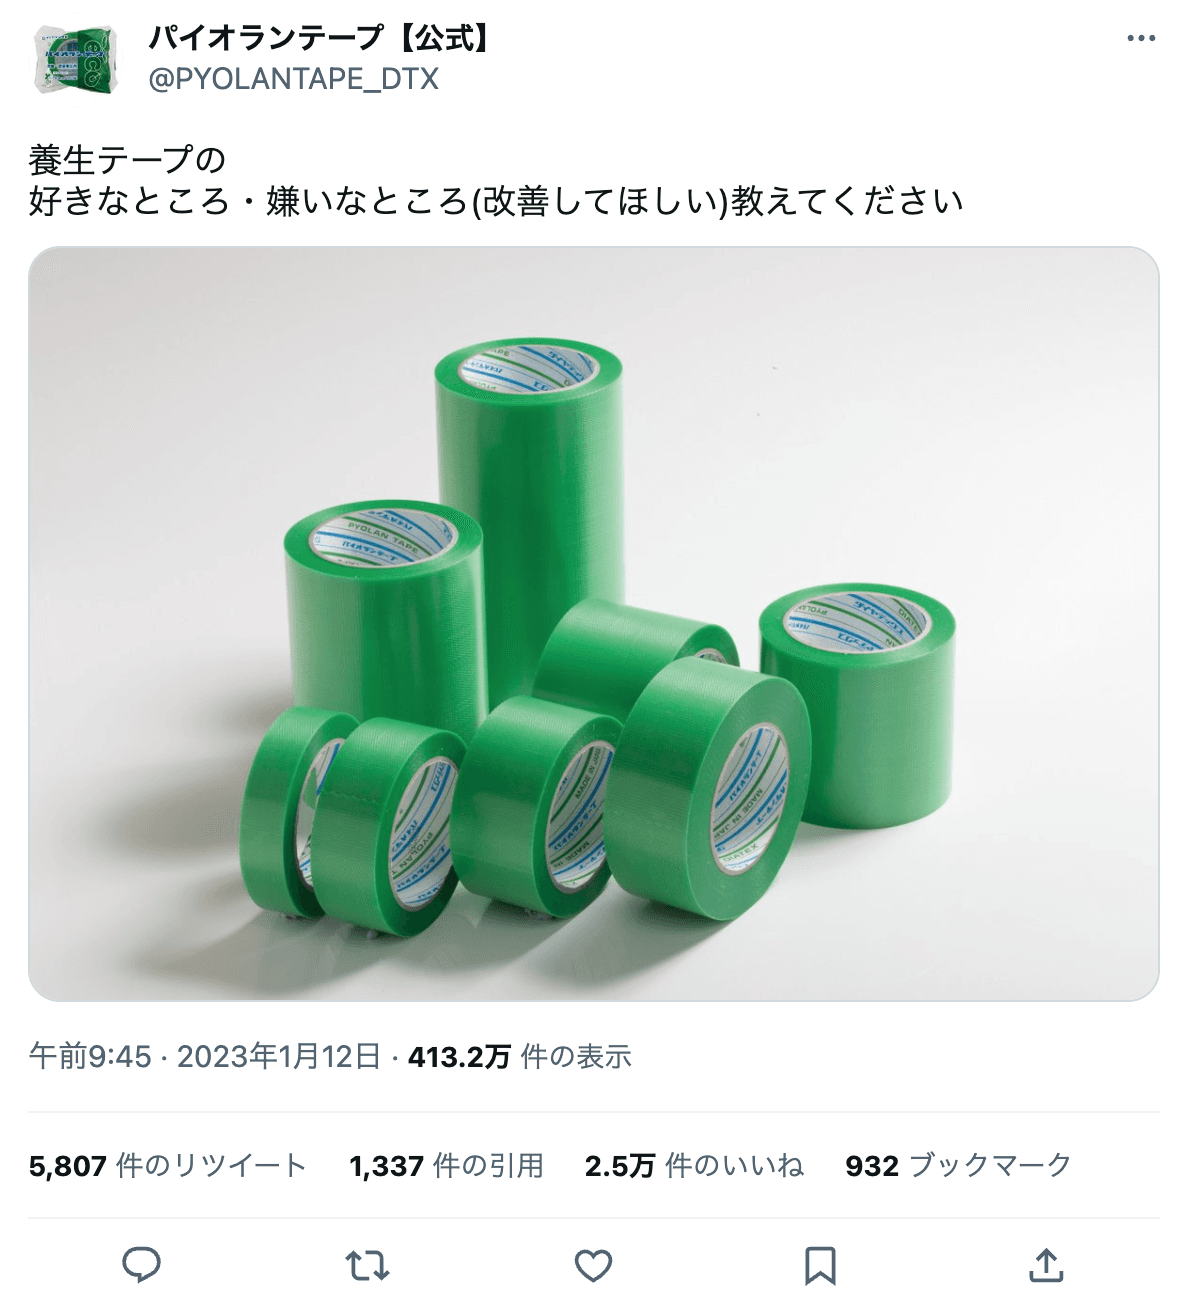This screenshot has height=1310, width=1186.
Task: Like the tweet with the heart icon
Action: [593, 1266]
